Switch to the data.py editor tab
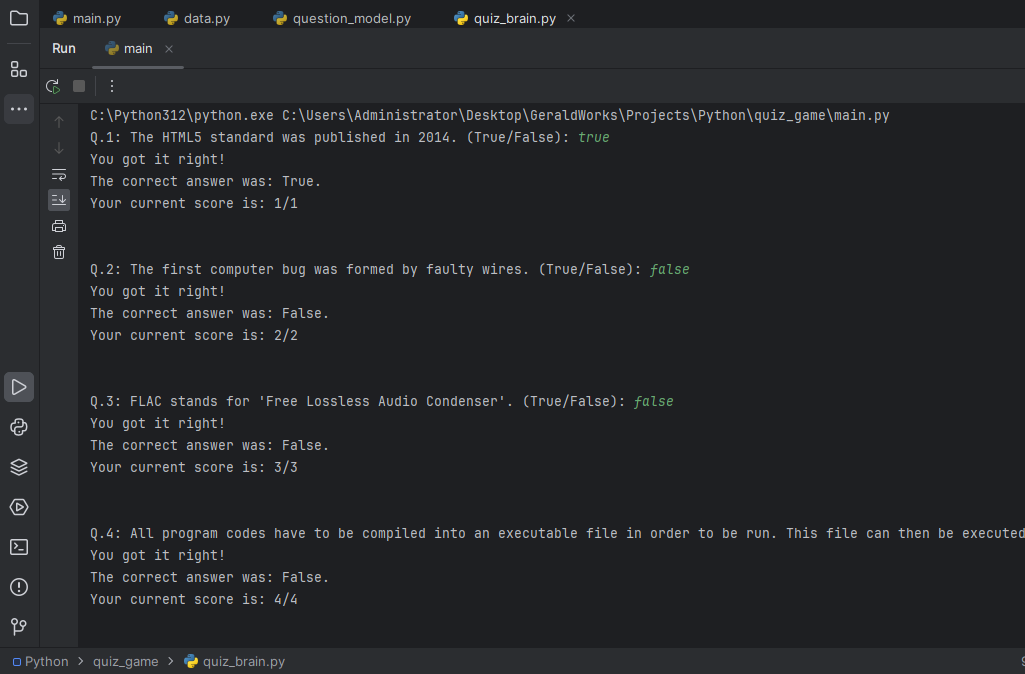The height and width of the screenshot is (674, 1025). [x=196, y=19]
